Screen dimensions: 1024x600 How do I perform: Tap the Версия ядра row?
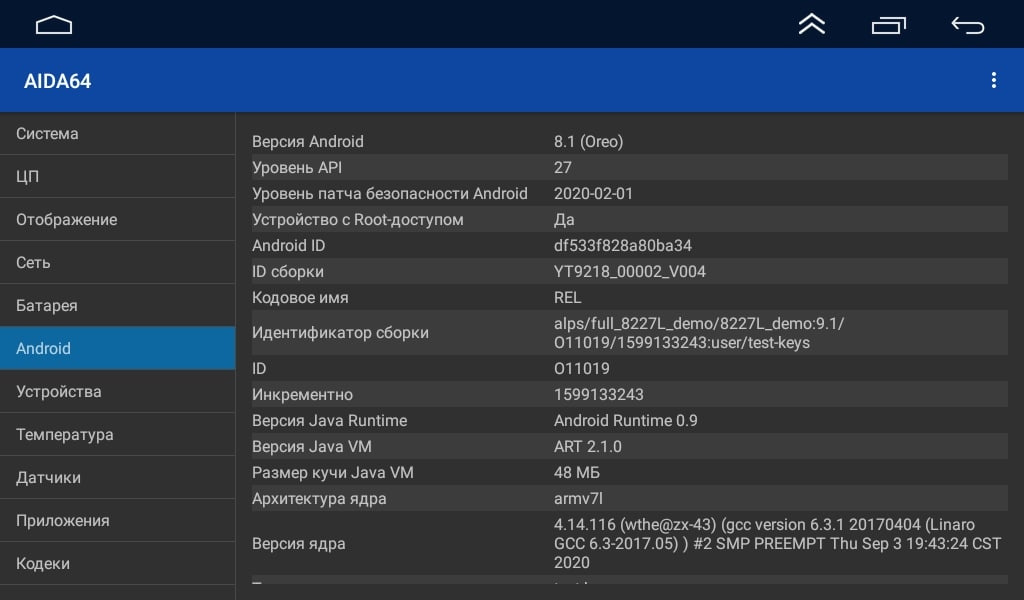click(x=629, y=544)
